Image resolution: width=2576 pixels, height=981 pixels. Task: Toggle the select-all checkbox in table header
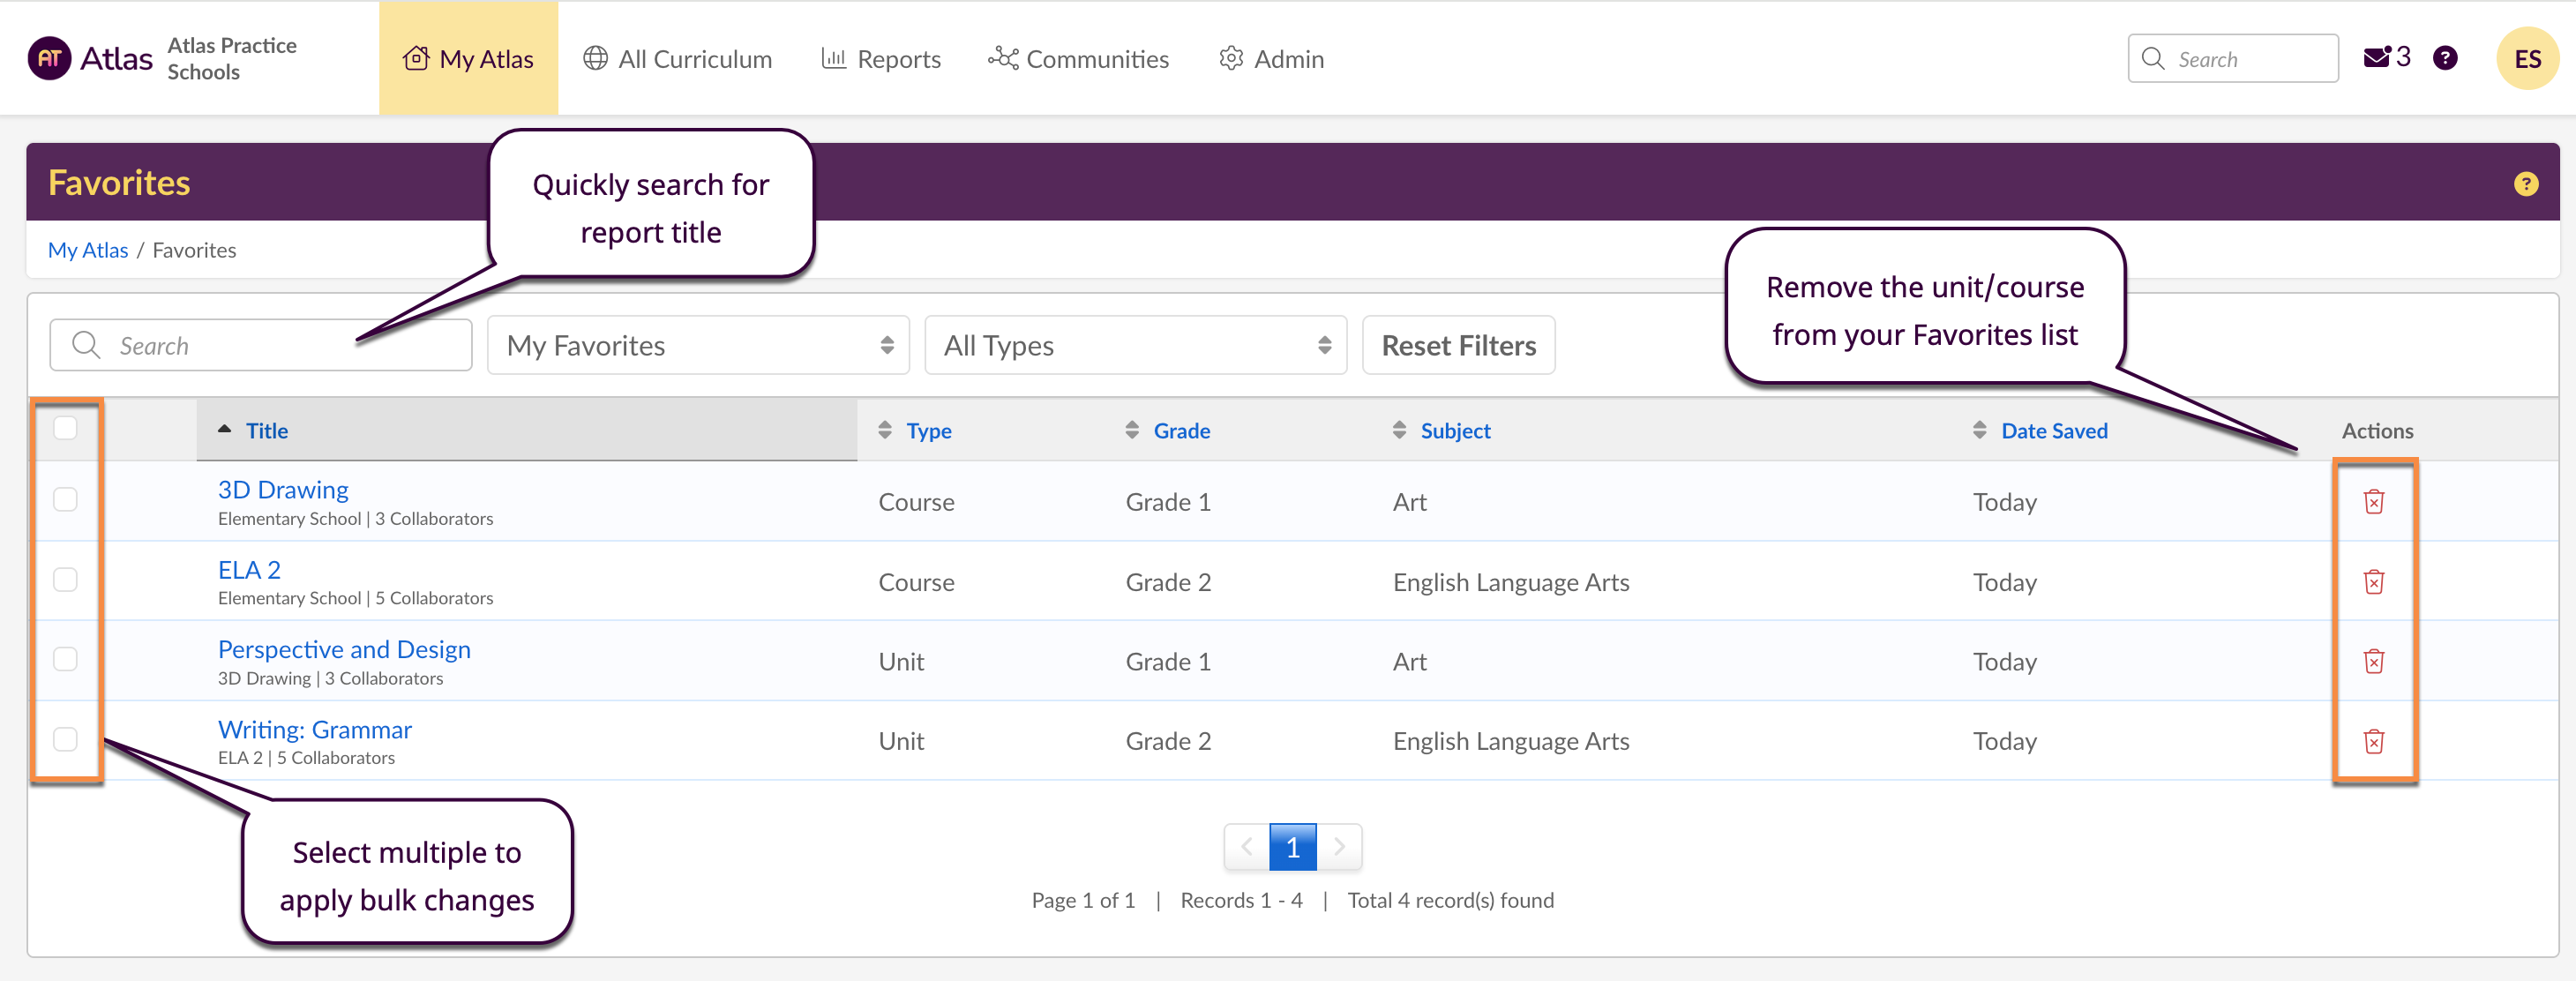(65, 428)
